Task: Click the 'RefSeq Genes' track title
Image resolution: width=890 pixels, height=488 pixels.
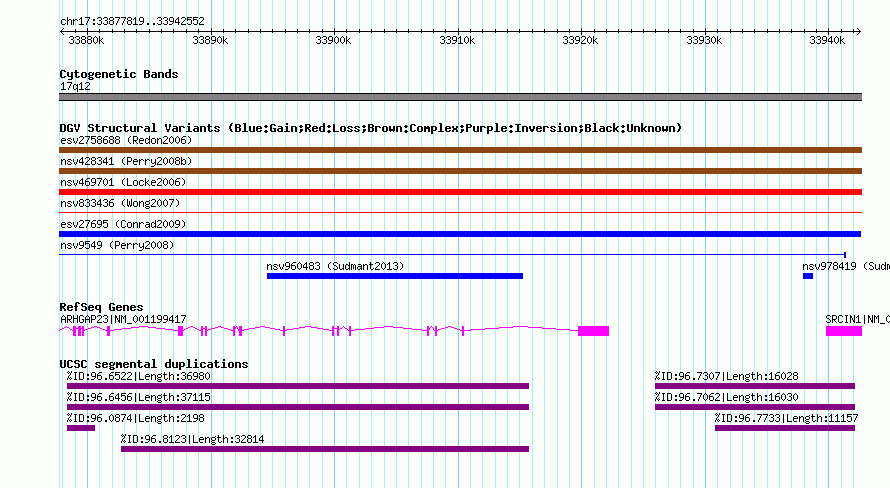Action: [x=101, y=307]
